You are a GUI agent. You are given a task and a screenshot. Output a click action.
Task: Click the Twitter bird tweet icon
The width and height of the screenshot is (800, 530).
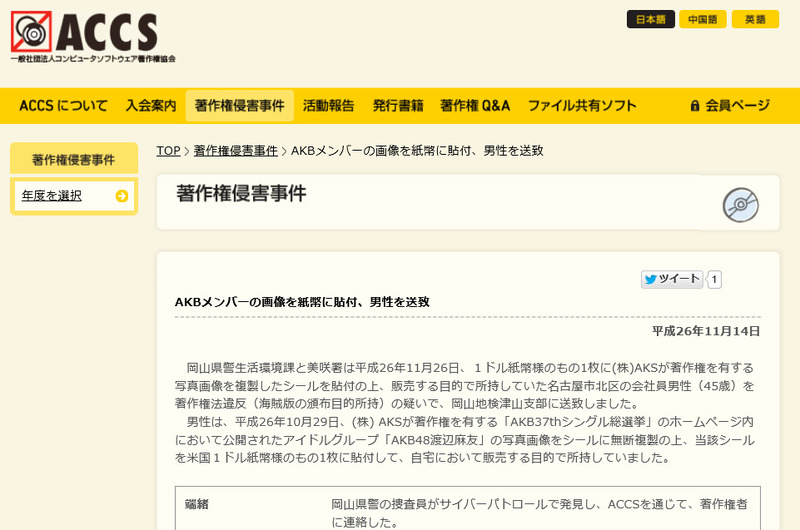tap(651, 279)
